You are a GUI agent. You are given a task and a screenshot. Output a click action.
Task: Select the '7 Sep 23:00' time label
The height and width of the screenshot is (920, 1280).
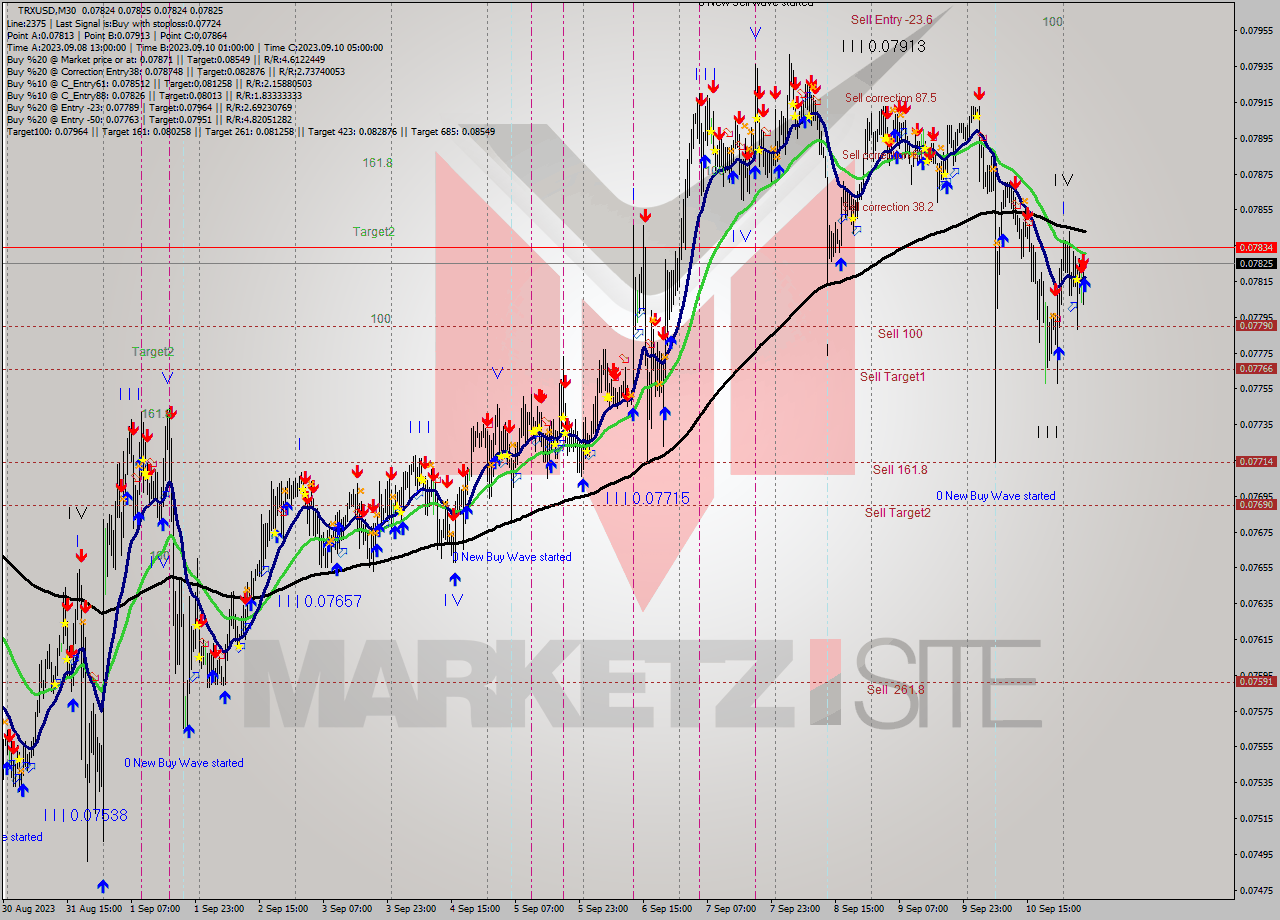pos(795,909)
